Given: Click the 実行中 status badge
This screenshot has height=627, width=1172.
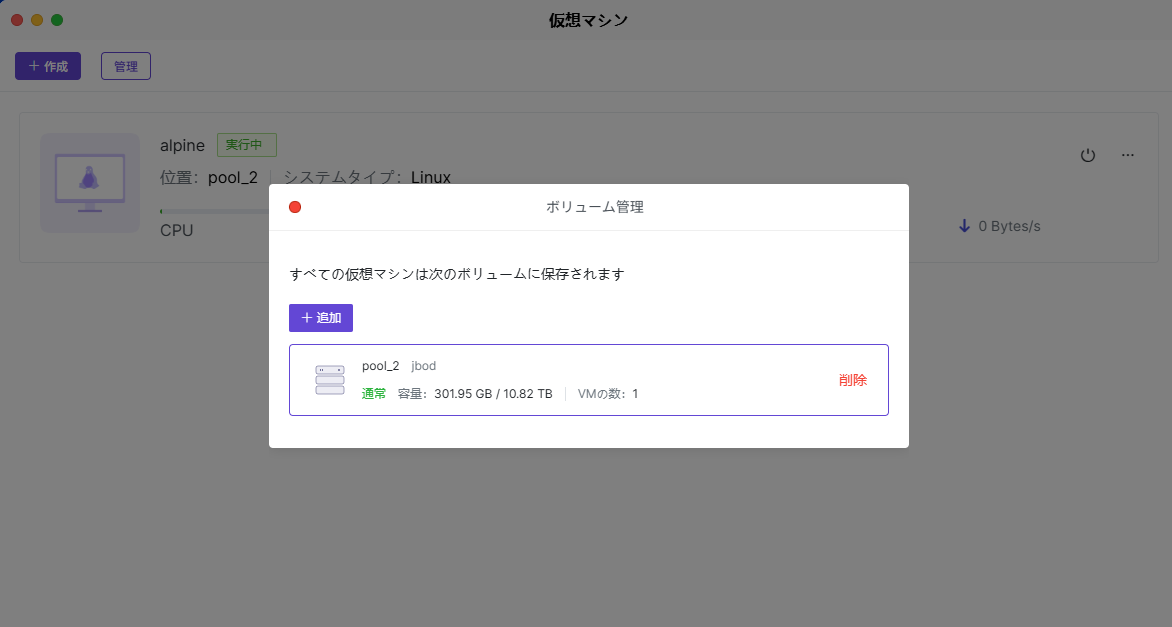Looking at the screenshot, I should 246,145.
